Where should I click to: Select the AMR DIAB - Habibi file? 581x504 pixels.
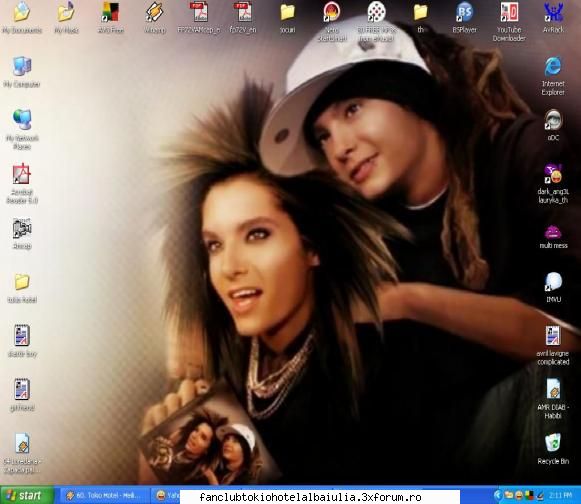coord(553,399)
